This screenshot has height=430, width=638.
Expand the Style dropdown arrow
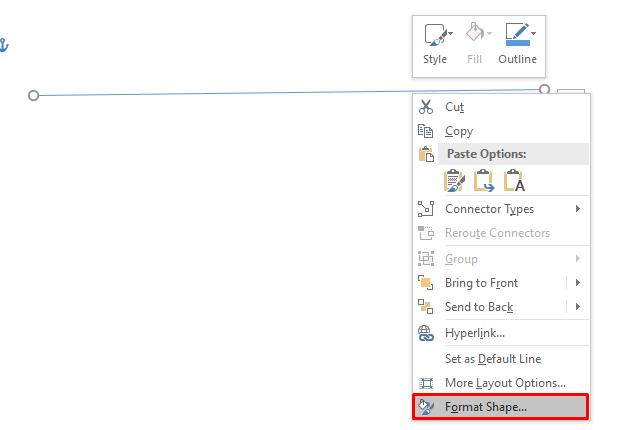450,33
